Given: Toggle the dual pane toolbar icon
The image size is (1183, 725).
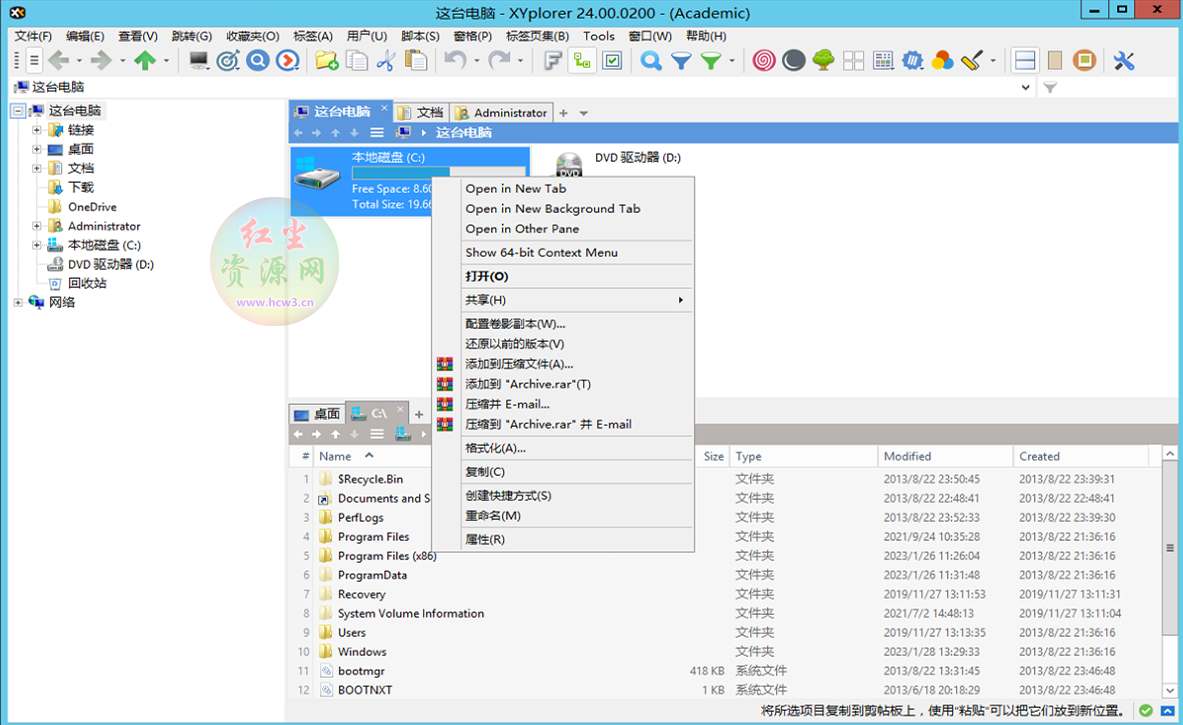Looking at the screenshot, I should pos(1025,60).
